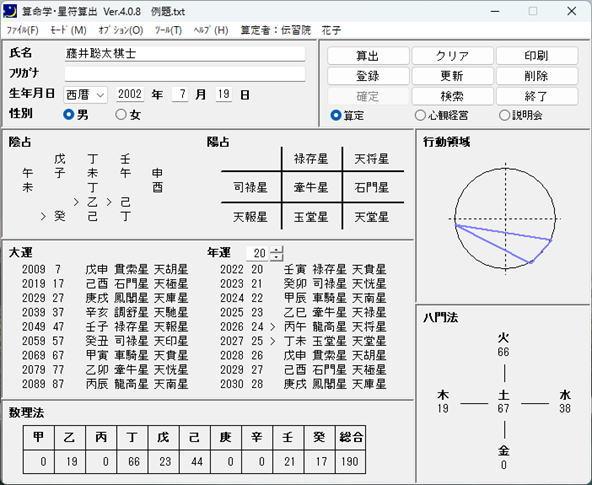Click the 終了 exit button
Viewport: 592px width, 485px height.
(536, 96)
